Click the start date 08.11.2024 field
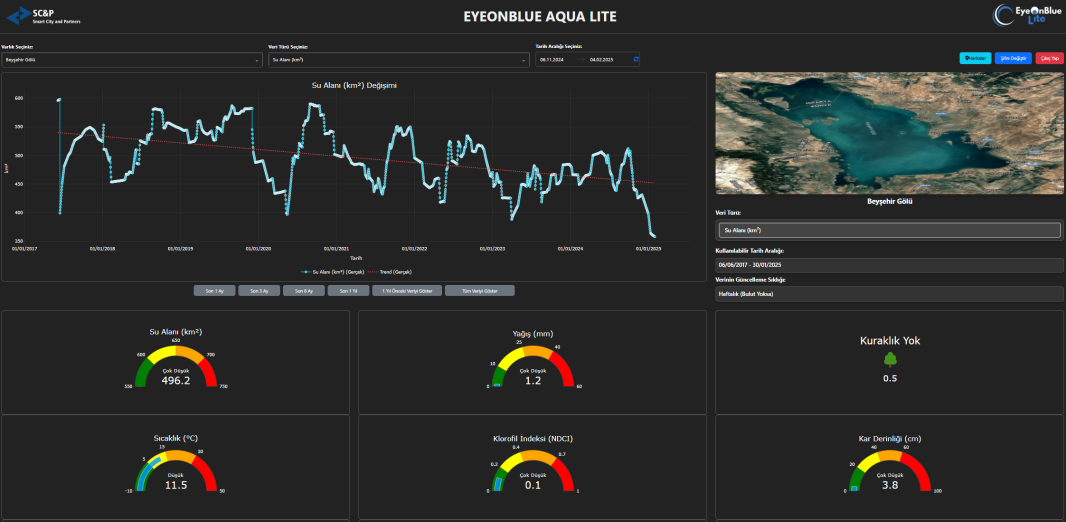This screenshot has width=1066, height=522. 552,60
